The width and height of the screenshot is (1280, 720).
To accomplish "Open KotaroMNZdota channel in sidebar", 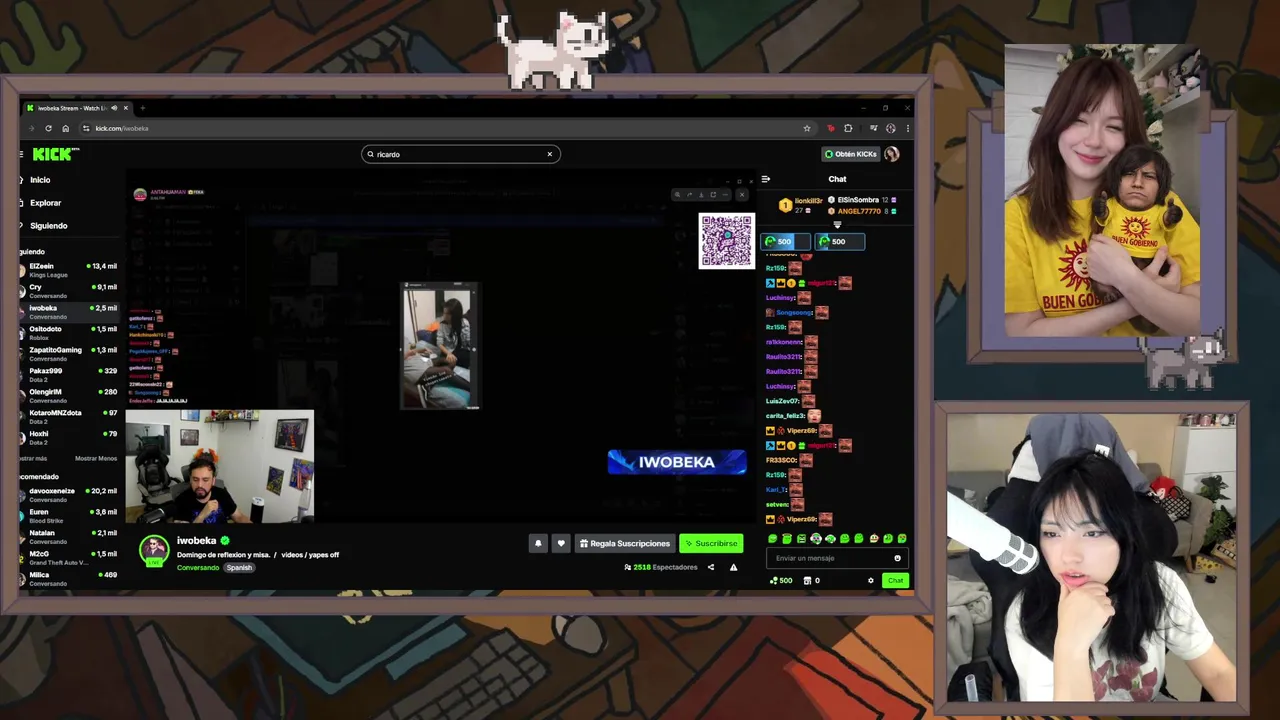I will coord(68,417).
